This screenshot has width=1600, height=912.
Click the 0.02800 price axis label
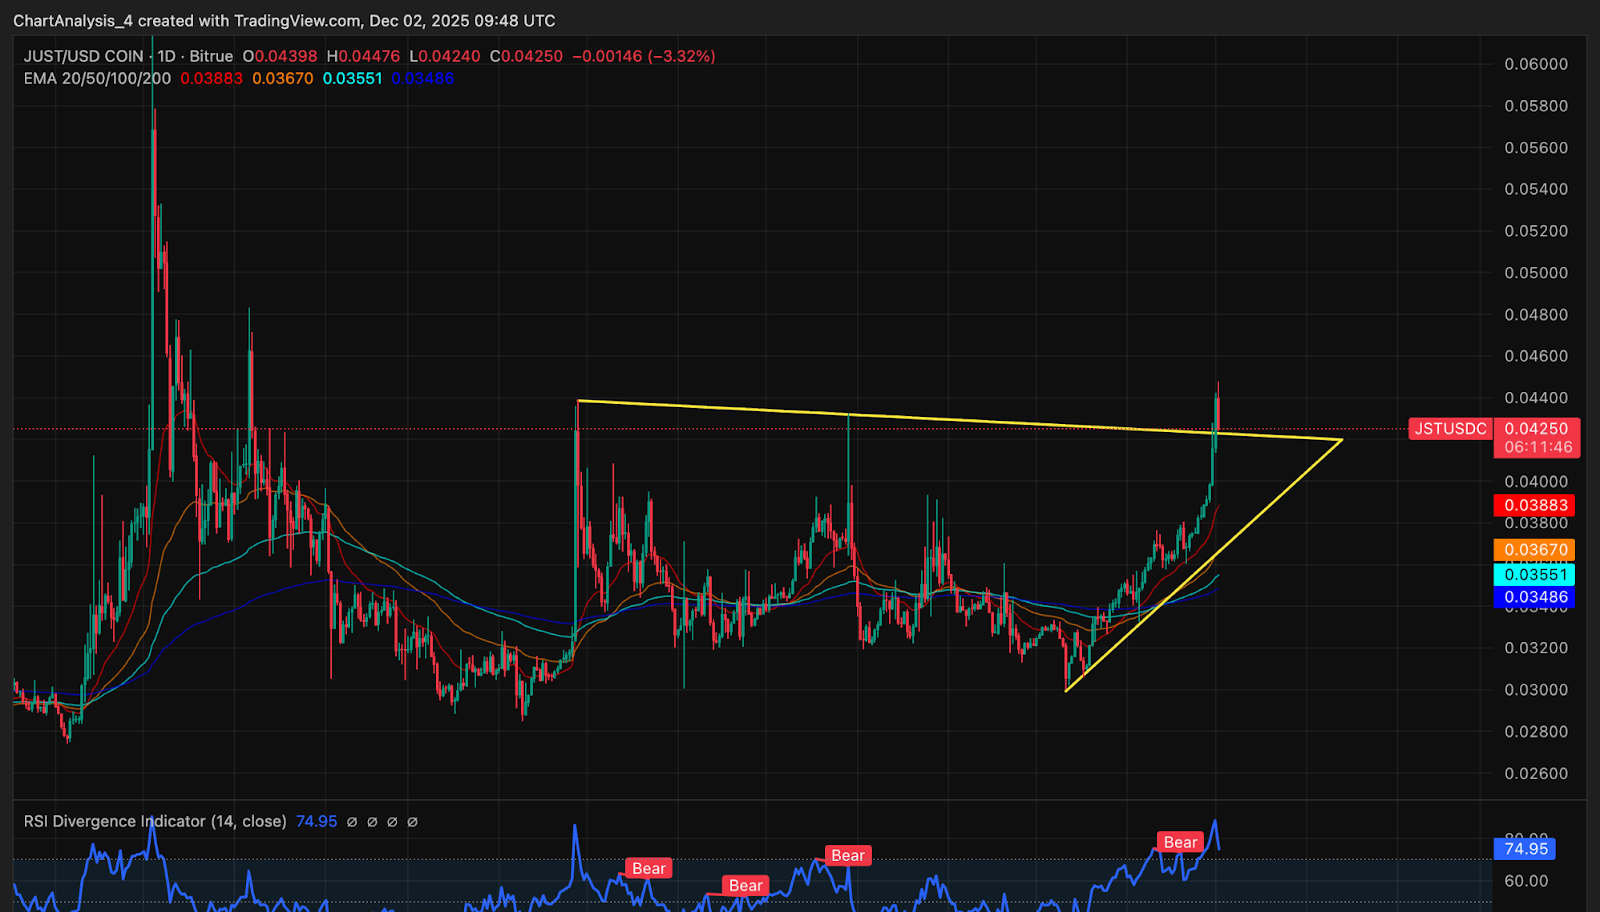click(1536, 732)
